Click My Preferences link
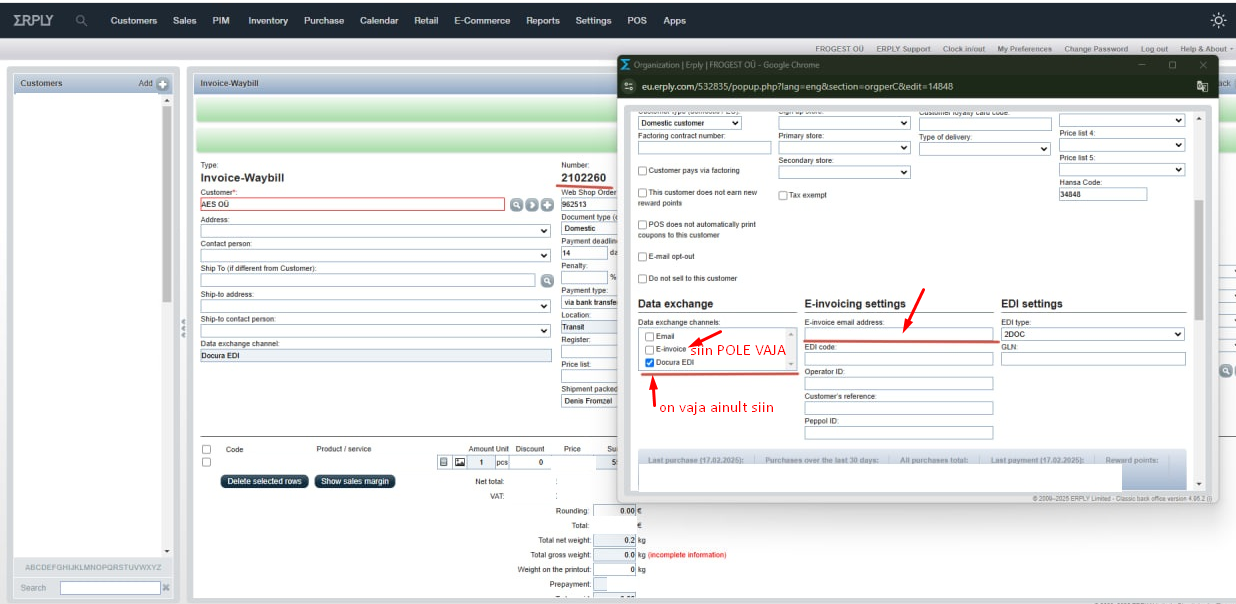 tap(1025, 48)
